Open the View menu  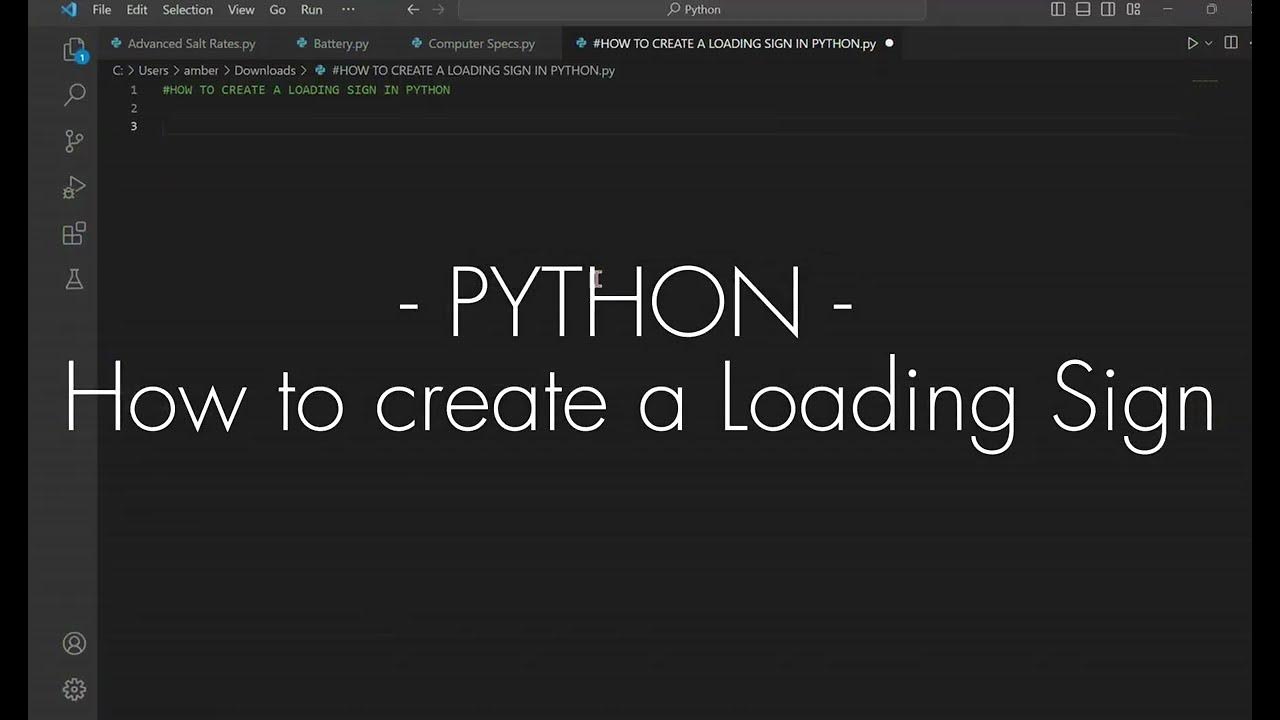click(241, 10)
